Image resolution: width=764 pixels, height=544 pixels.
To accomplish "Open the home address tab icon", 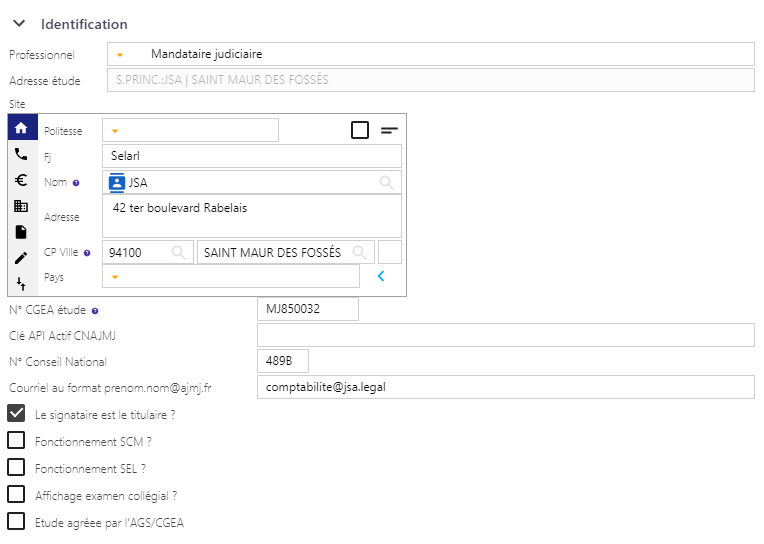I will [x=21, y=128].
